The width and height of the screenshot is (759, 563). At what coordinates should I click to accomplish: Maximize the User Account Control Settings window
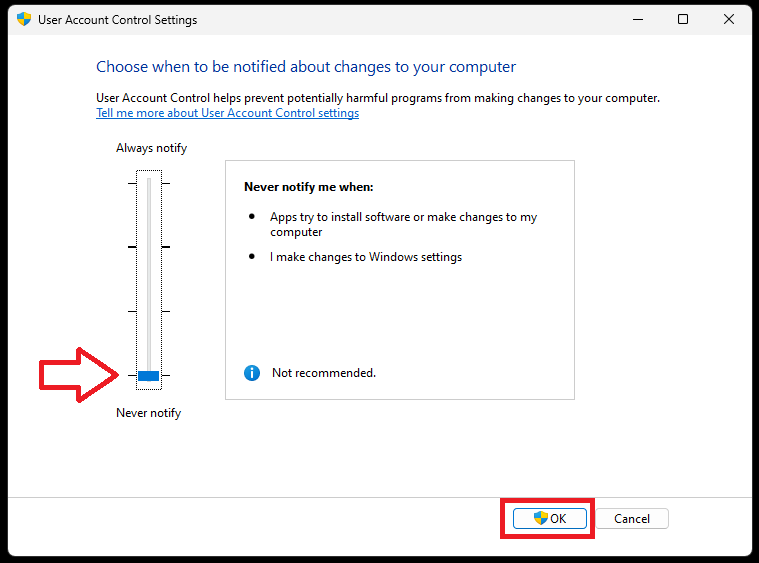pos(683,19)
